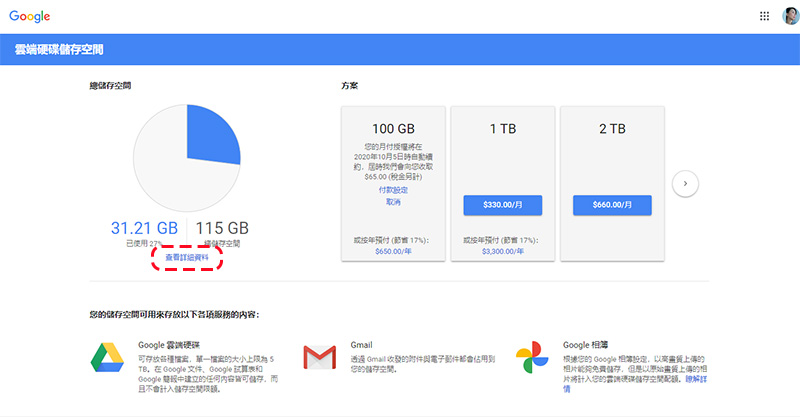Open 付款設定 in the 100 GB plan
This screenshot has width=800, height=417.
click(393, 190)
